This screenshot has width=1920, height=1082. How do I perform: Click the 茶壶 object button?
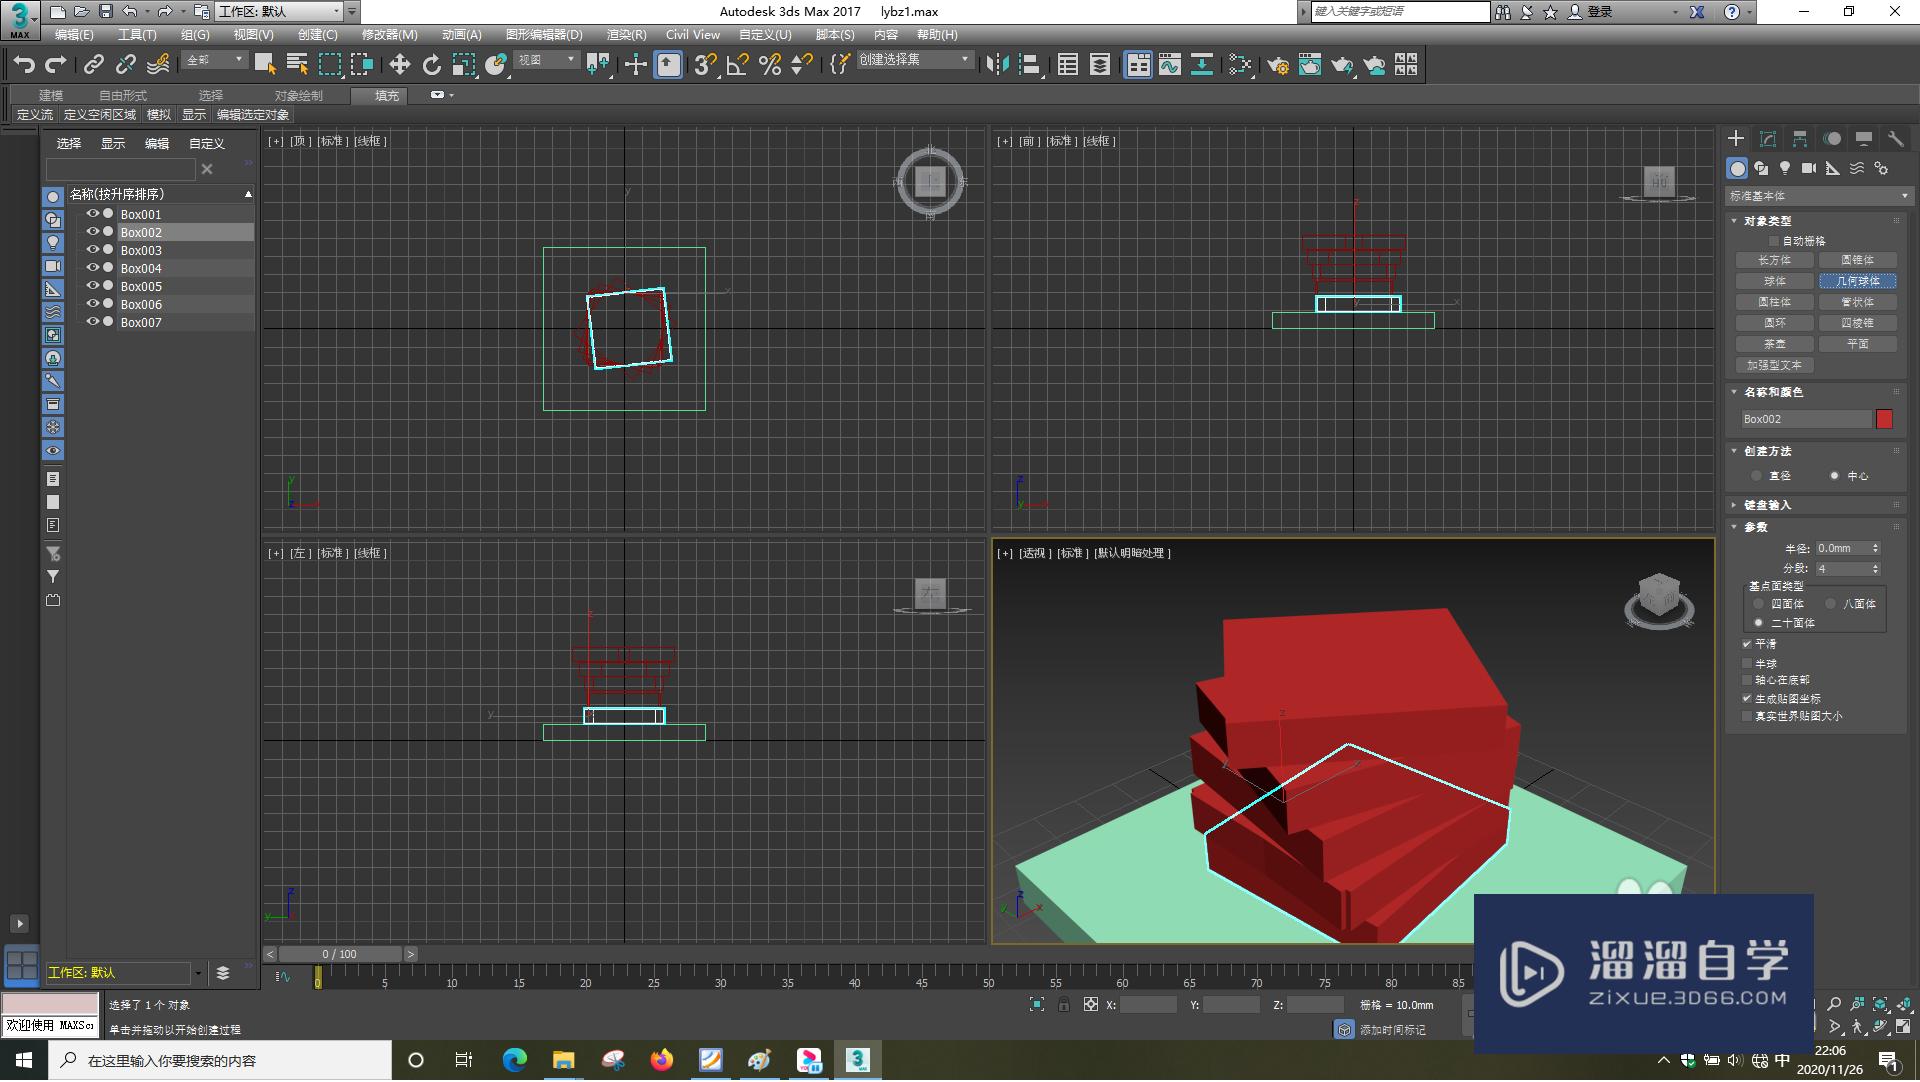(x=1774, y=344)
